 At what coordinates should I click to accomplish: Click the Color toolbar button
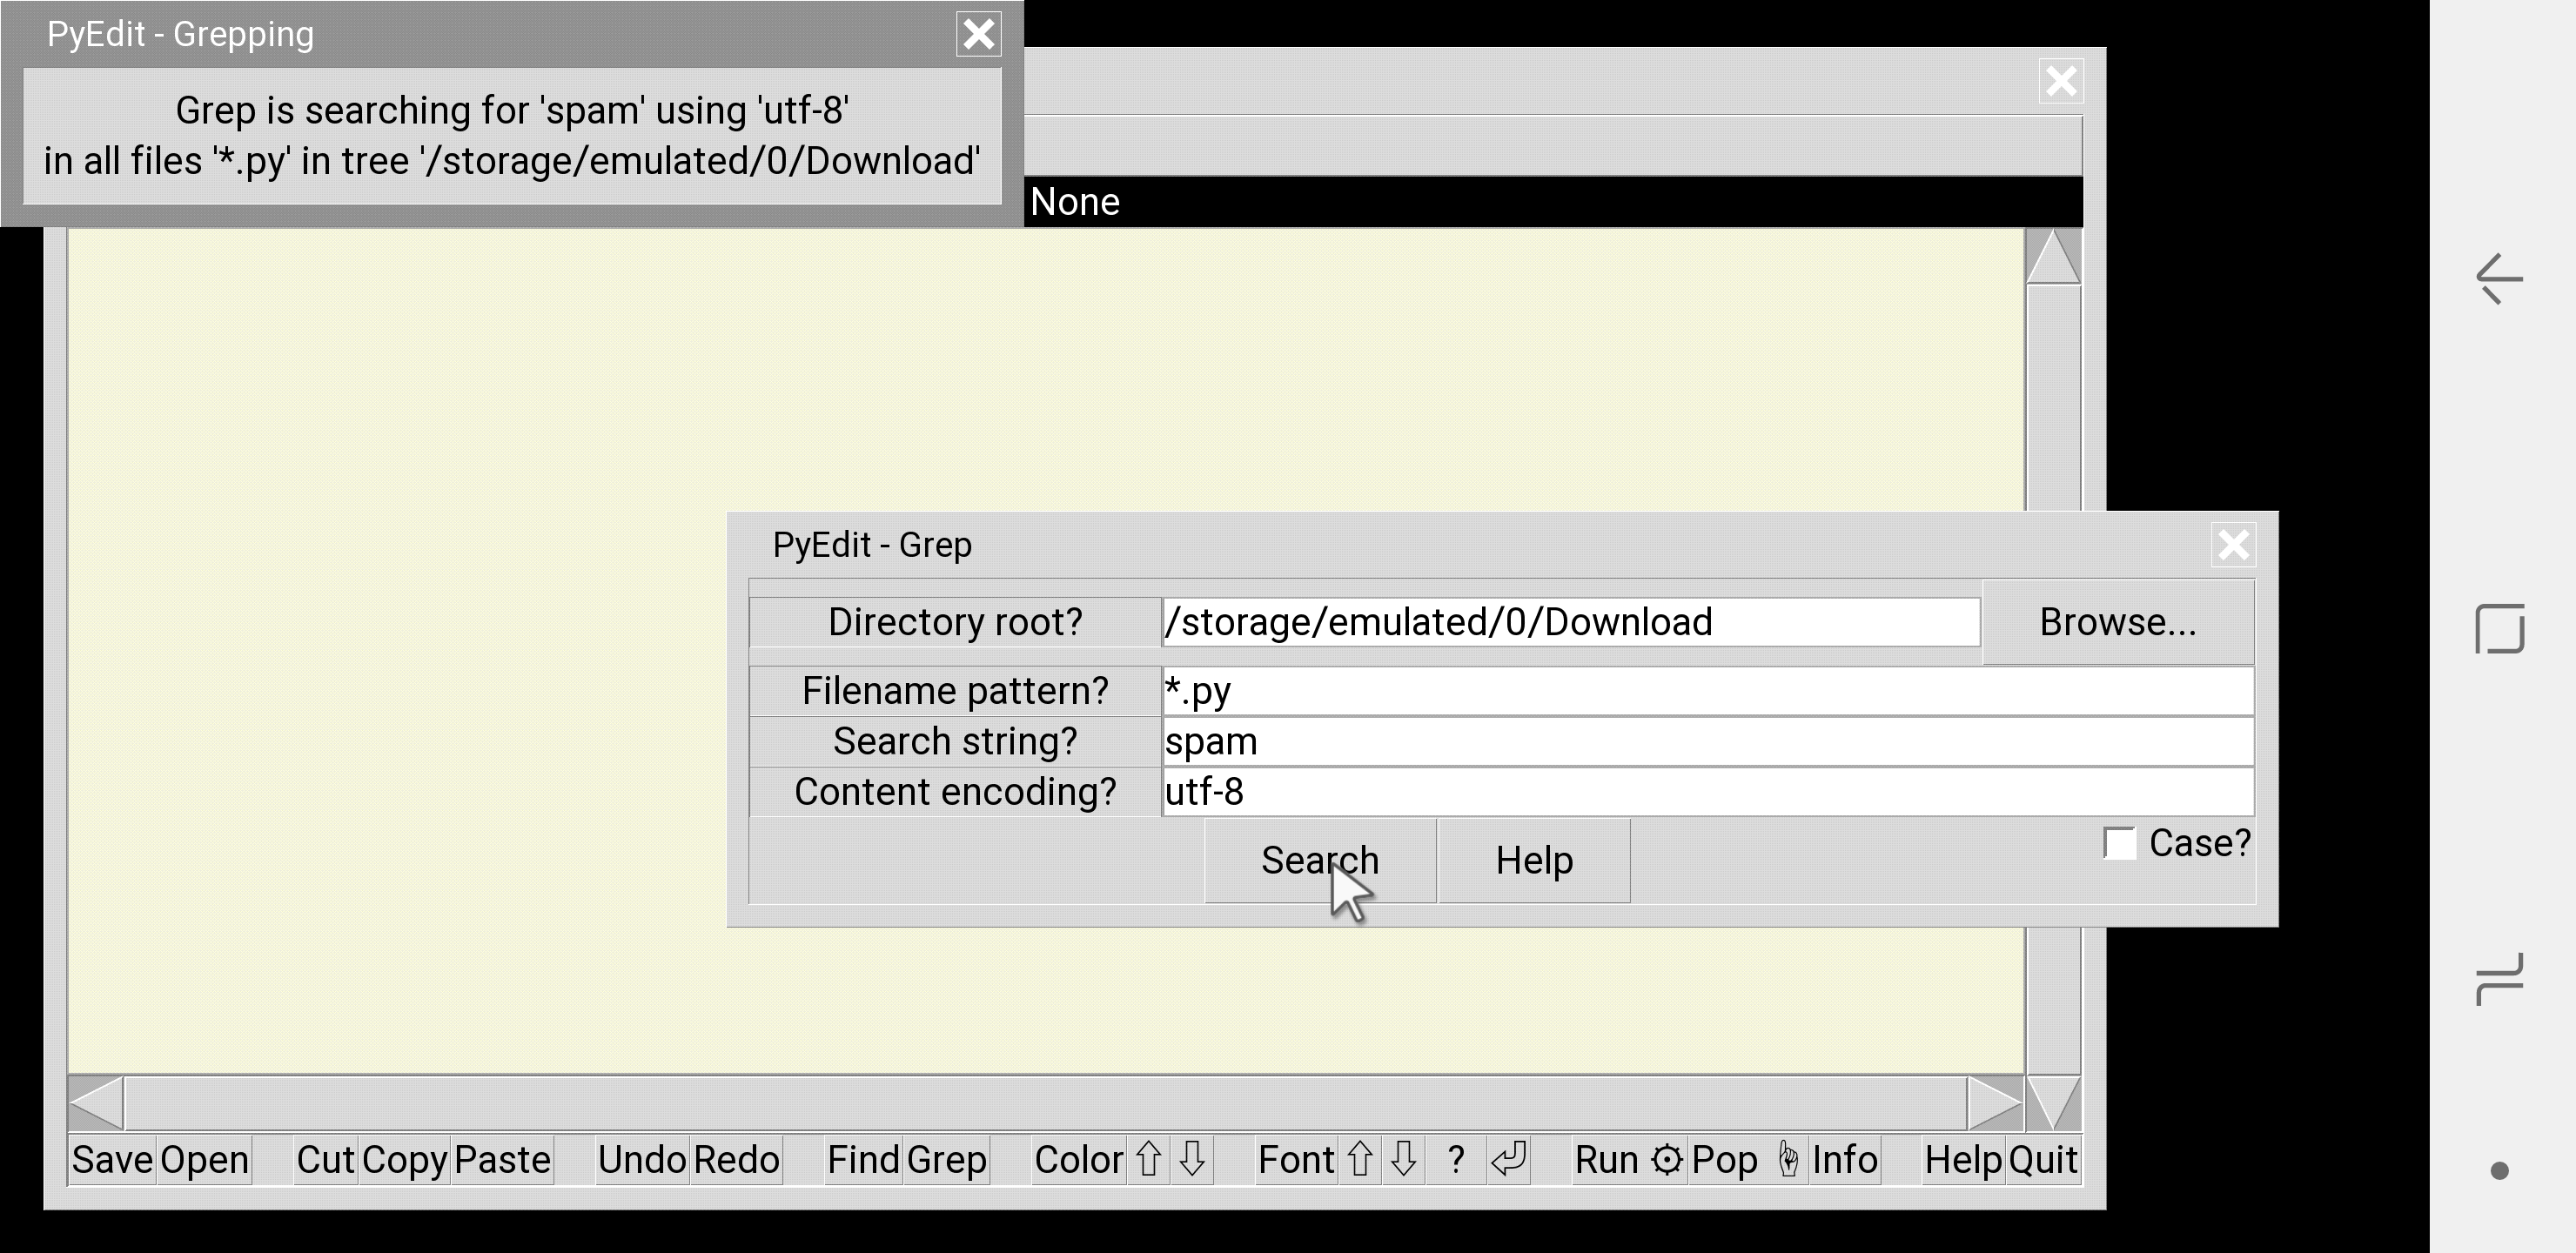(1078, 1160)
